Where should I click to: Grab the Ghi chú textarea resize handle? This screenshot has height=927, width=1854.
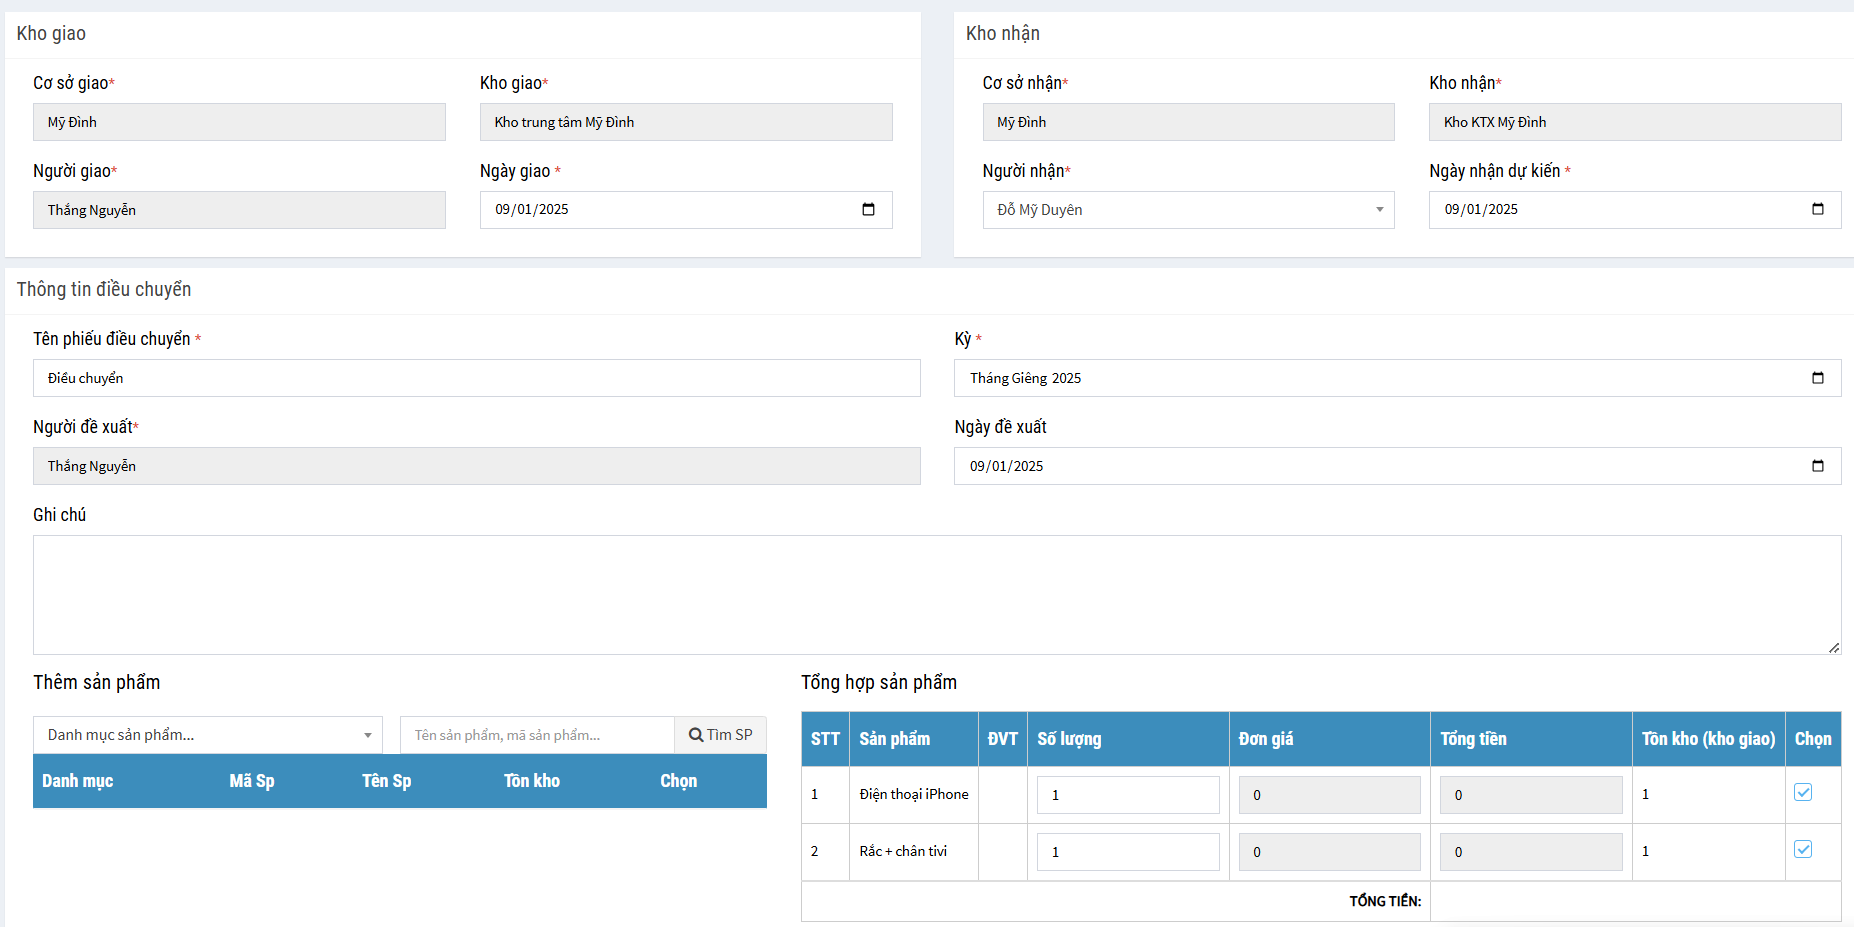tap(1833, 647)
